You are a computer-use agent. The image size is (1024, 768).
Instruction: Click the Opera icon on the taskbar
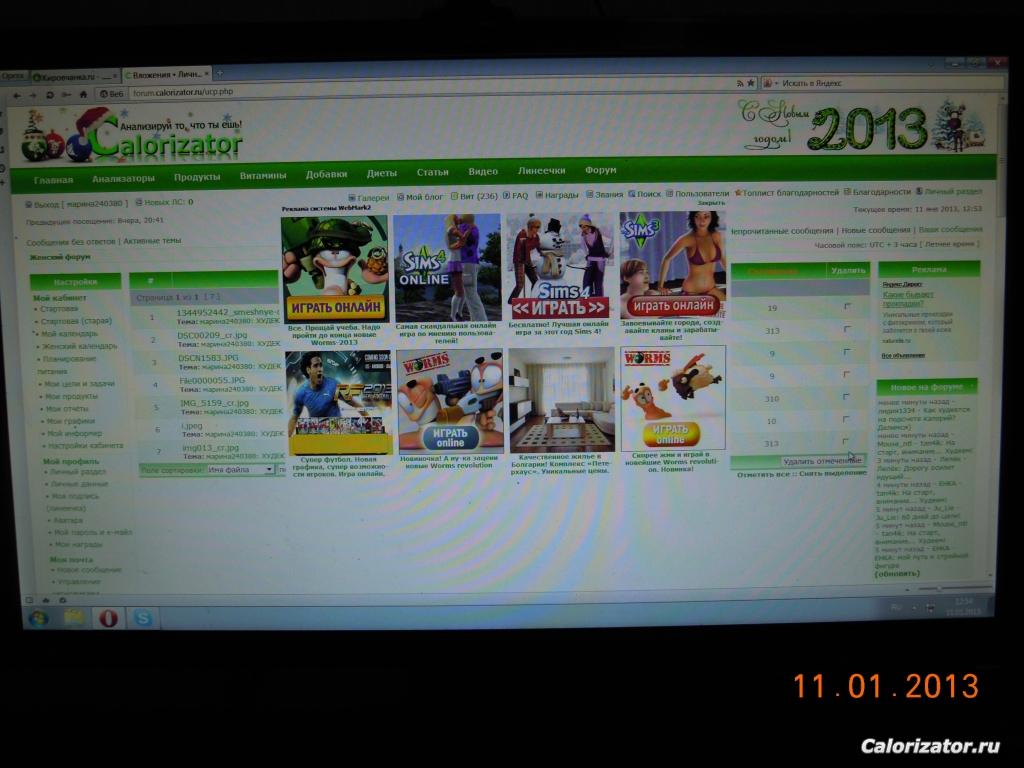pos(108,618)
